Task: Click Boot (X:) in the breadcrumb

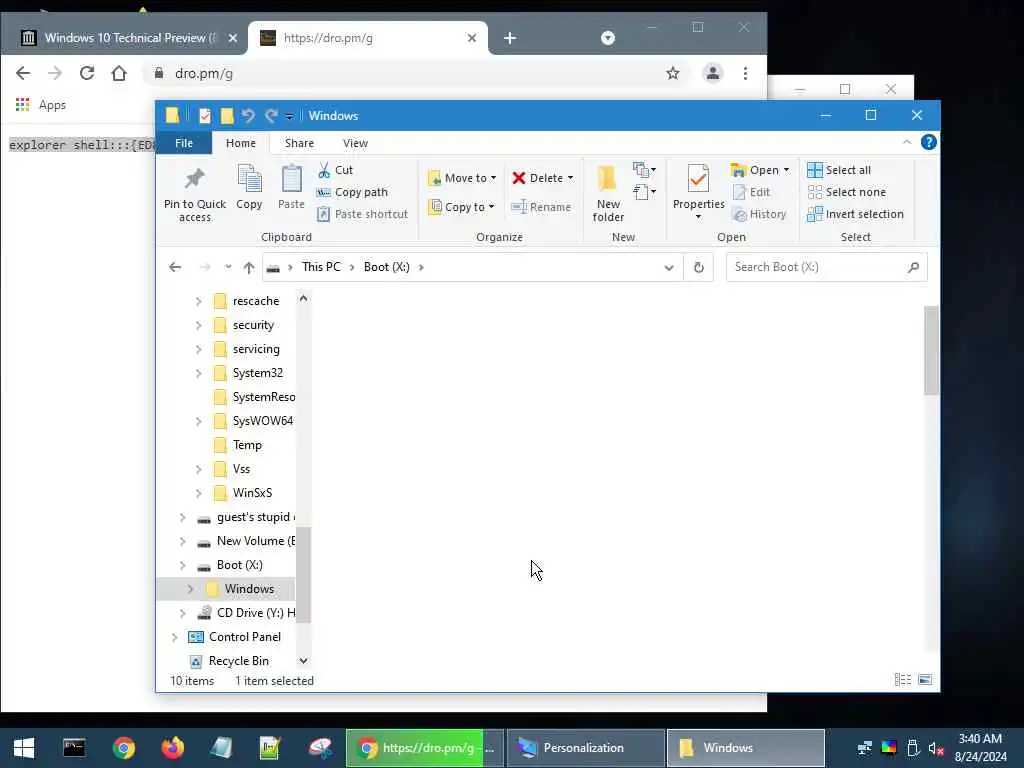Action: [387, 267]
